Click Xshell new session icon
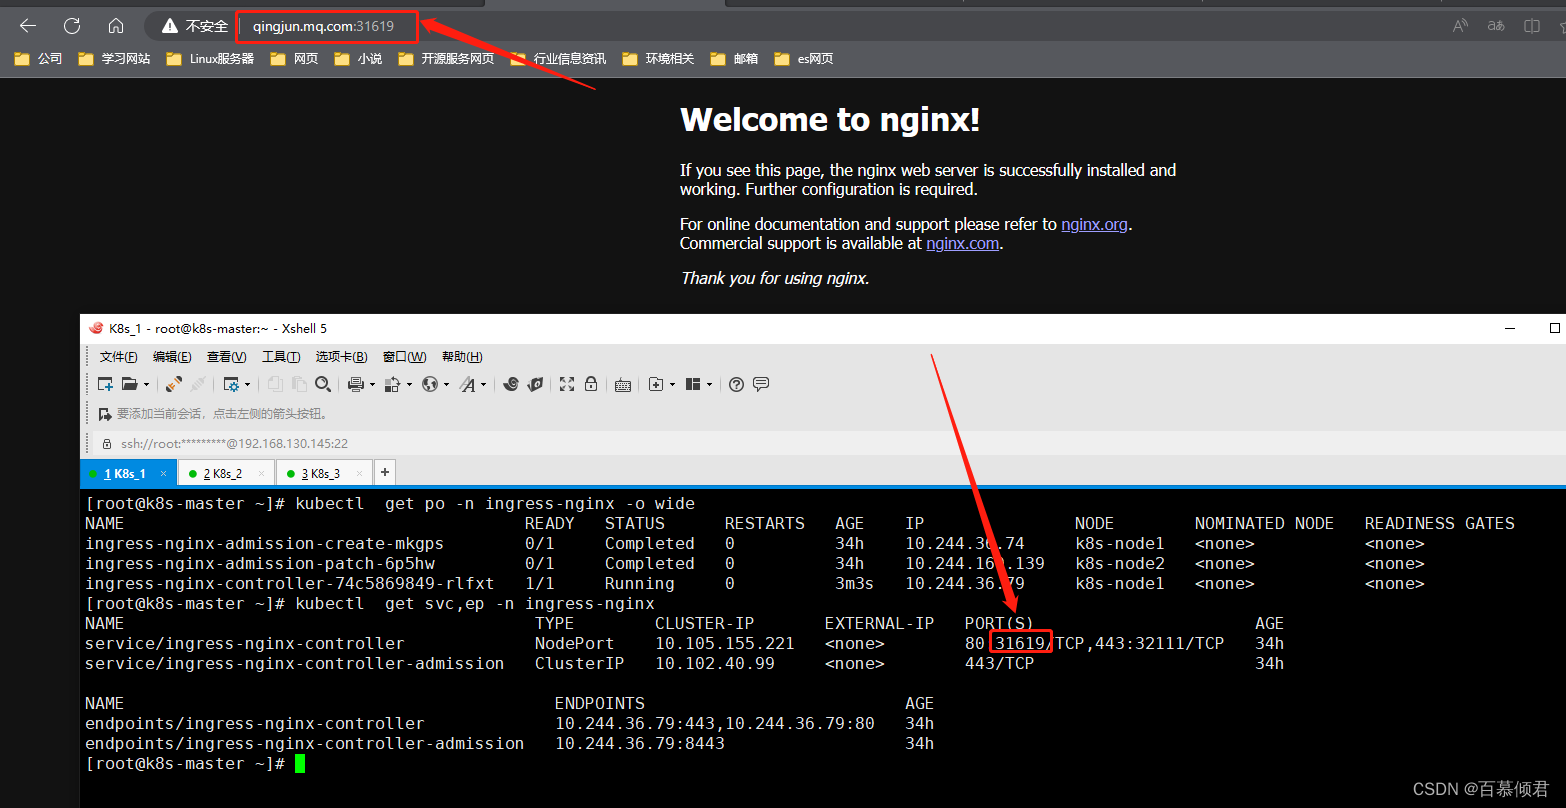Image resolution: width=1566 pixels, height=808 pixels. coord(105,384)
